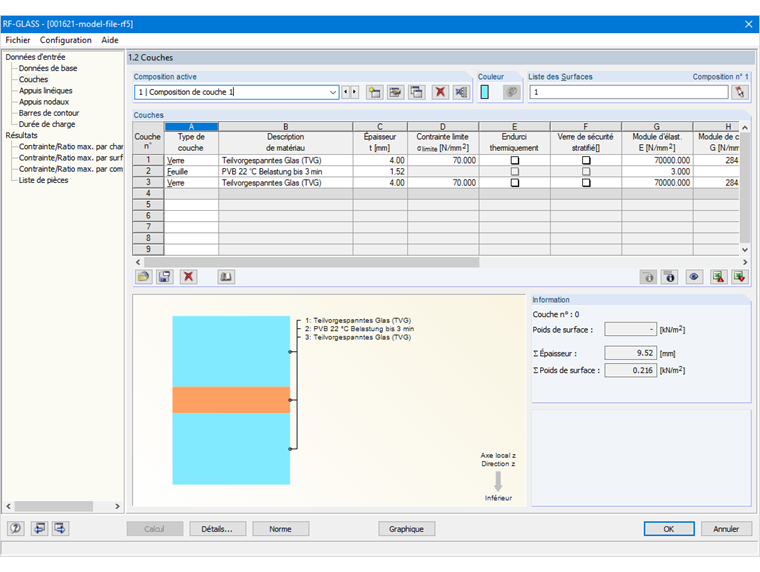Click the greyed color settings icon
This screenshot has height=572, width=760.
(511, 92)
